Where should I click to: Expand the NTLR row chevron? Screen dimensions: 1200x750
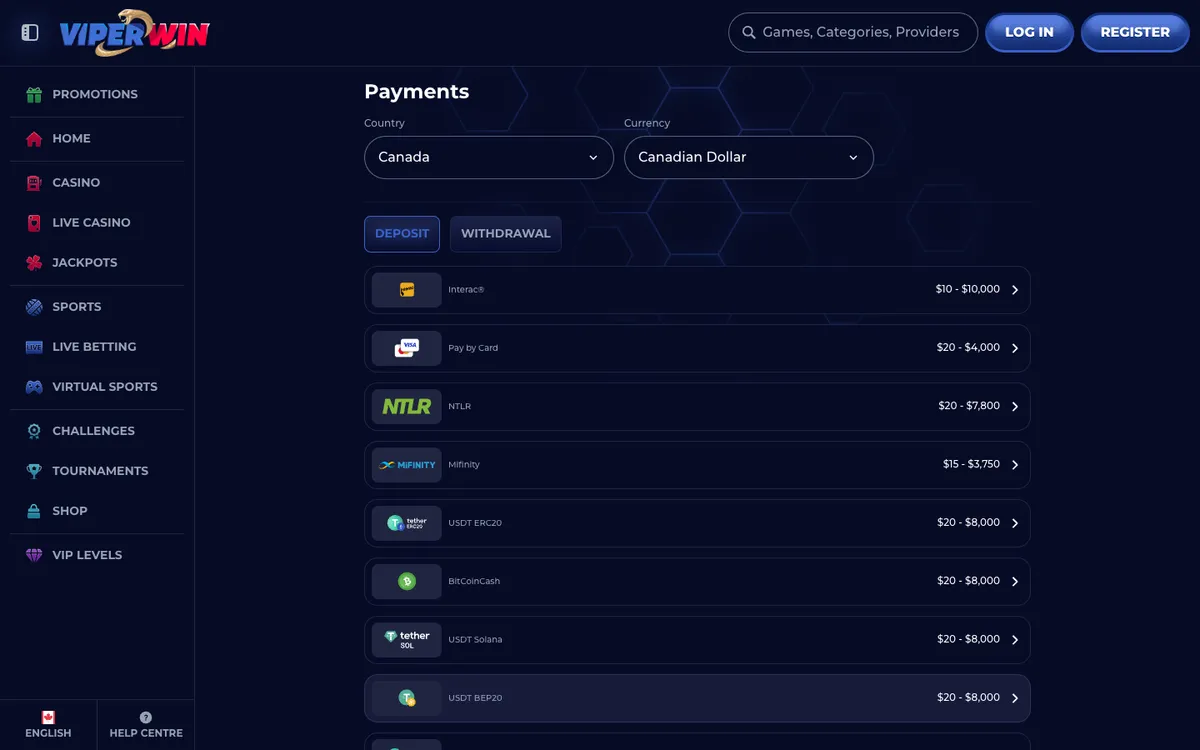[x=1015, y=407]
